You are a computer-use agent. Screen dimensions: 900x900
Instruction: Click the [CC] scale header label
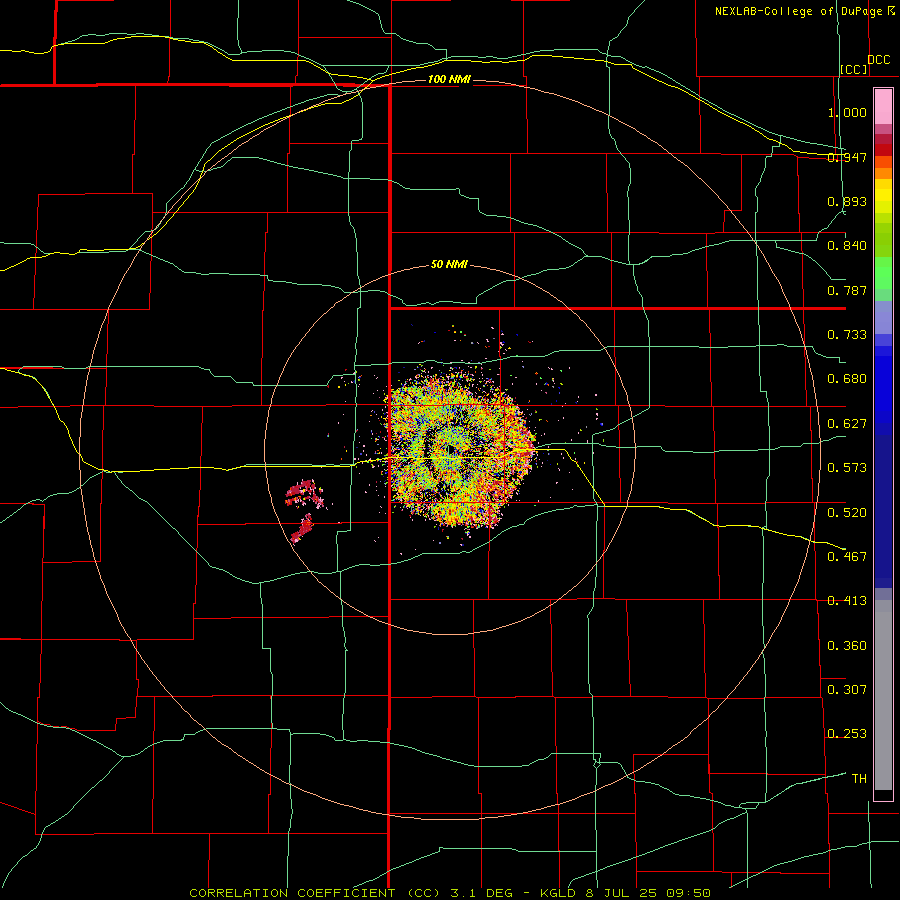[854, 69]
